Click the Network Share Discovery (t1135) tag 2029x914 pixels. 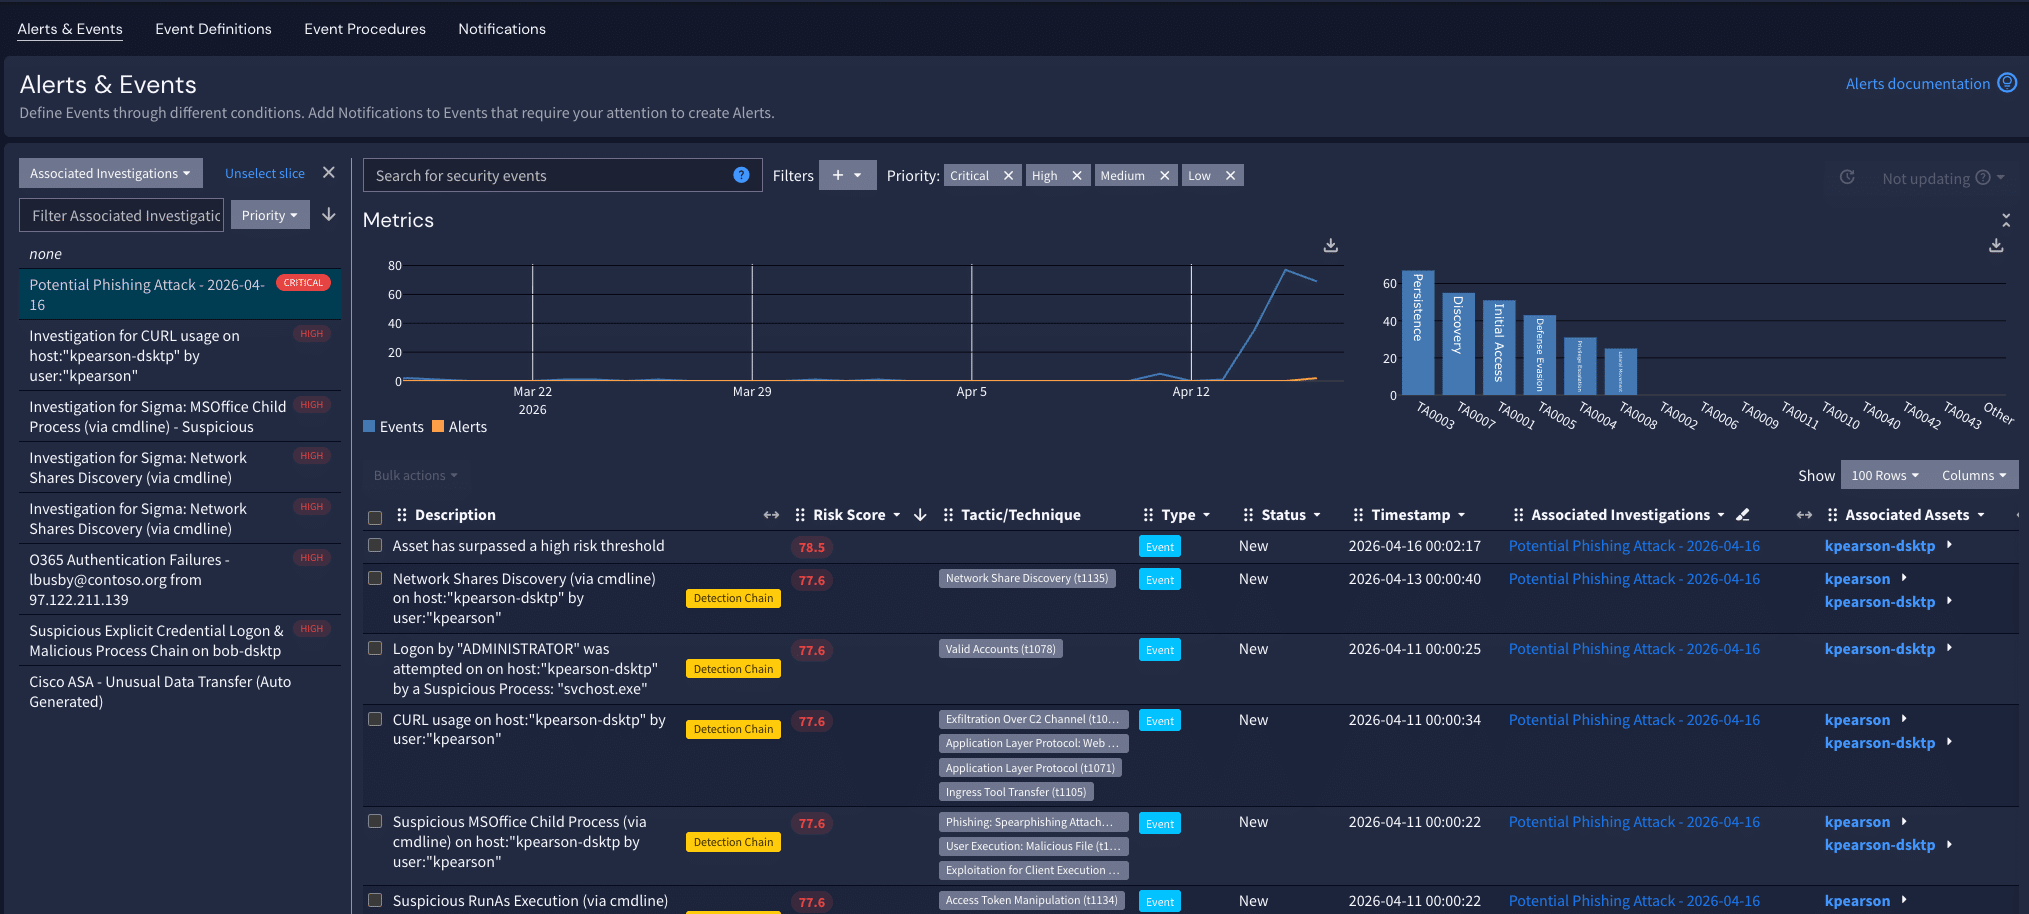1027,578
